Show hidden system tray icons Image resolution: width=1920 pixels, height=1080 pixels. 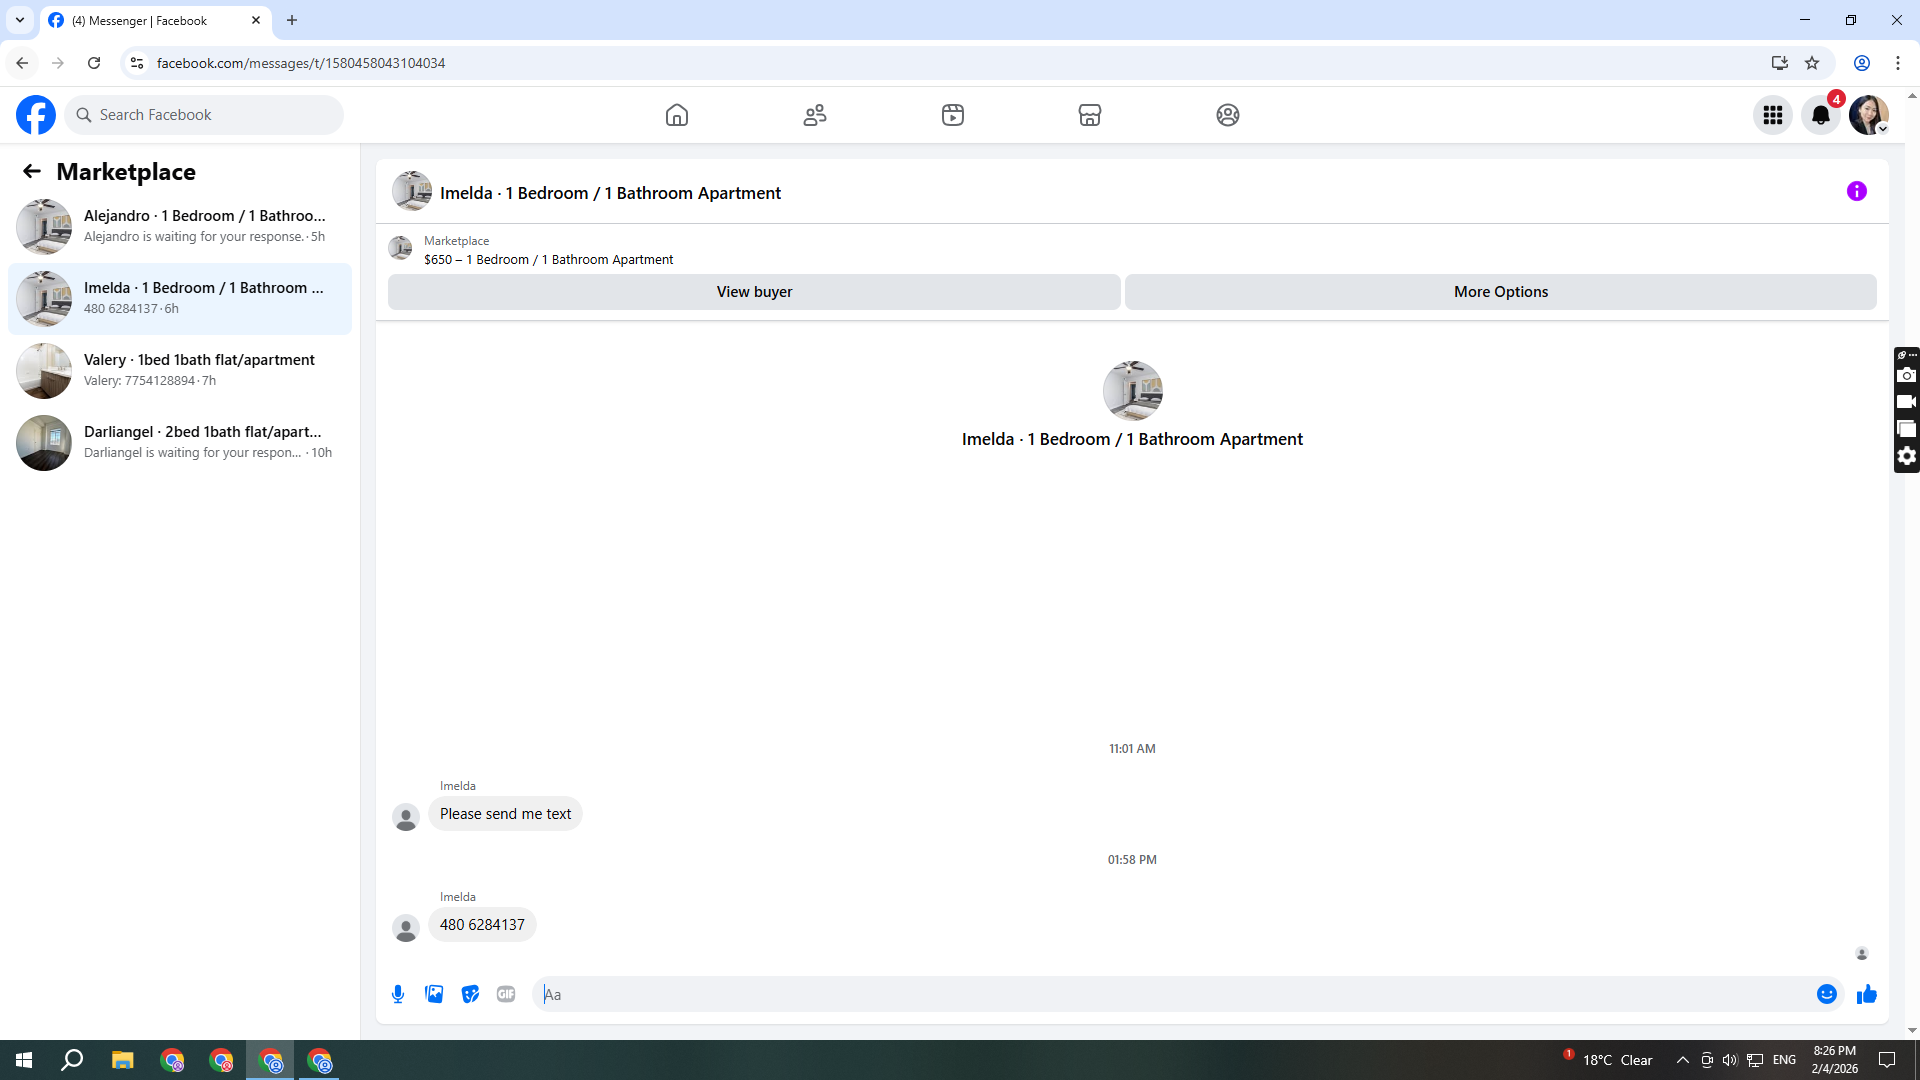[x=1682, y=1060]
